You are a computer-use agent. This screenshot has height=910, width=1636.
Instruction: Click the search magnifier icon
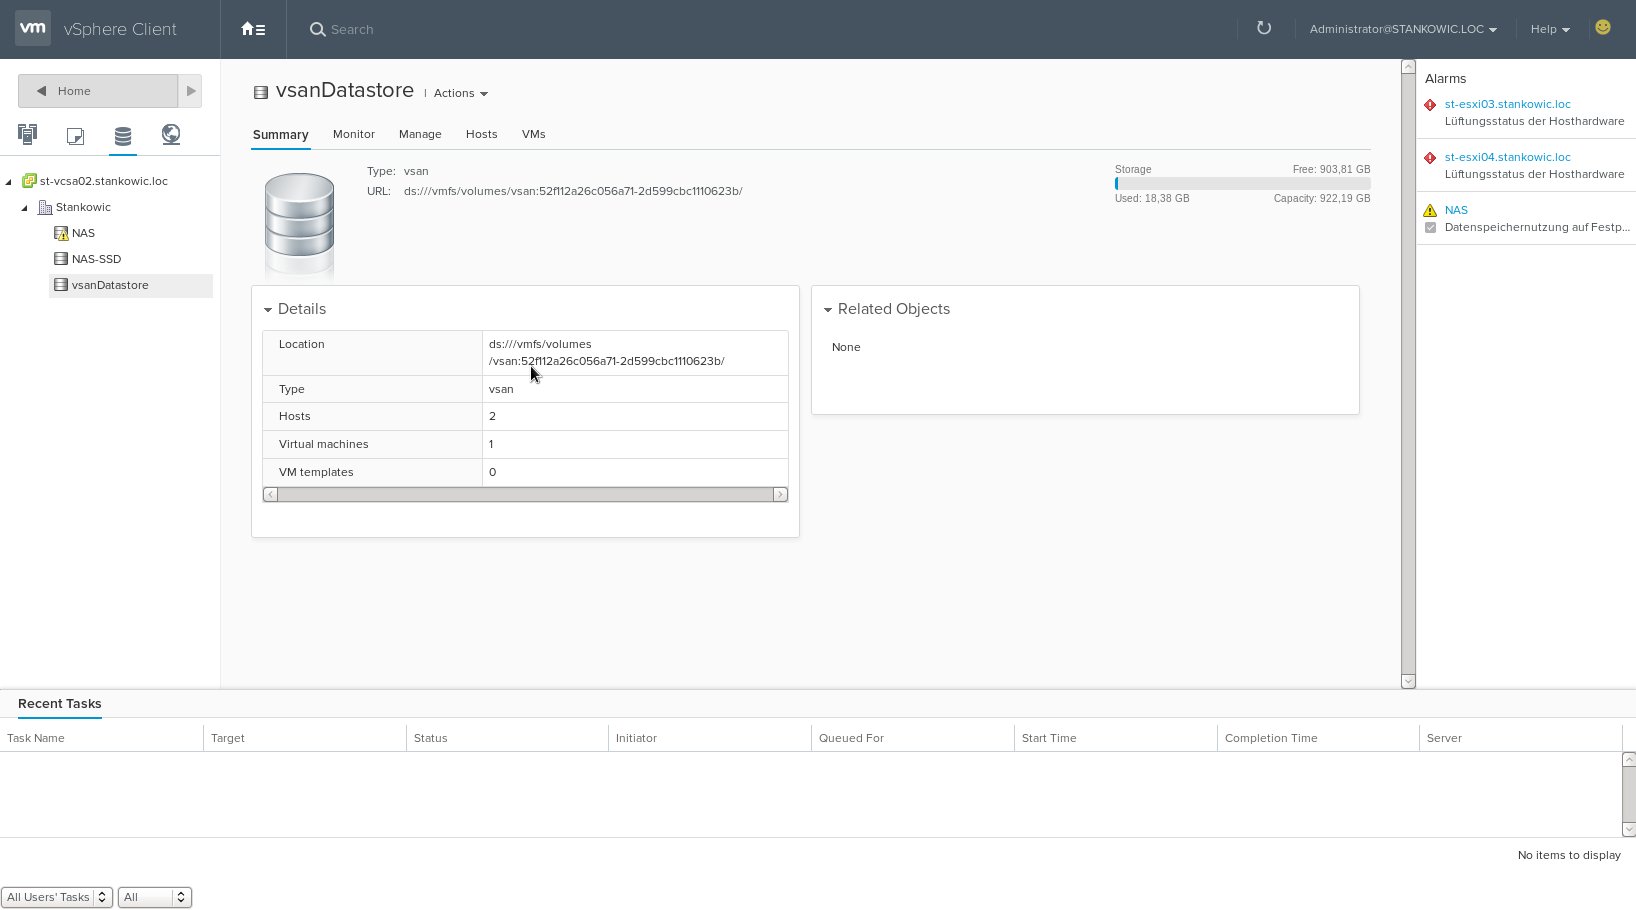(317, 30)
